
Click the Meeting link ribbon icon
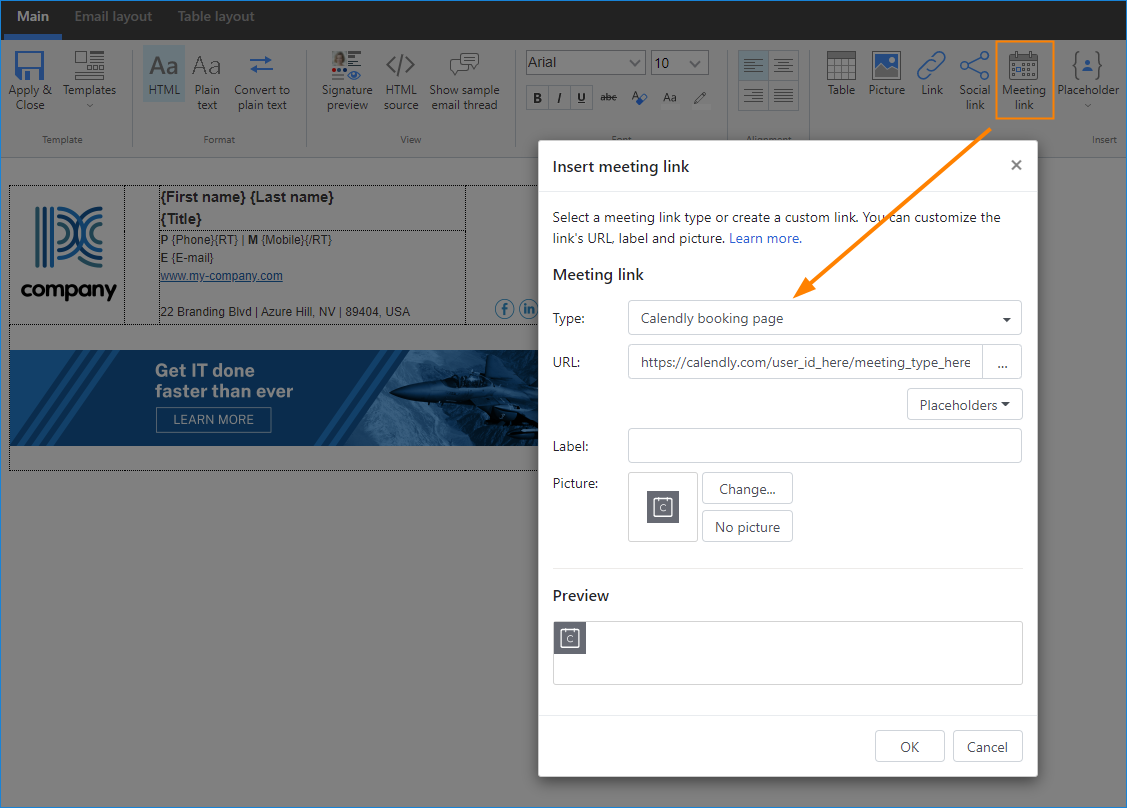(x=1024, y=80)
